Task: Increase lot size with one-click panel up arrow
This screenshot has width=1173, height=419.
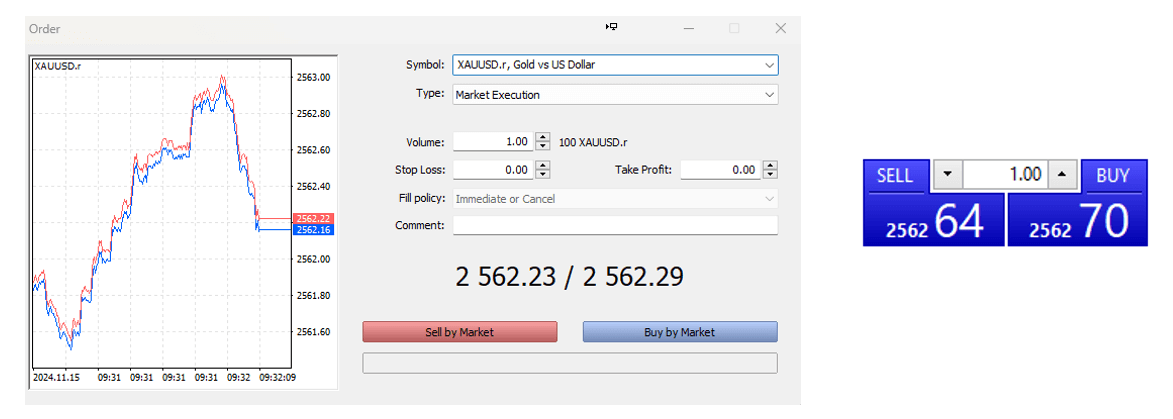Action: pos(1061,176)
